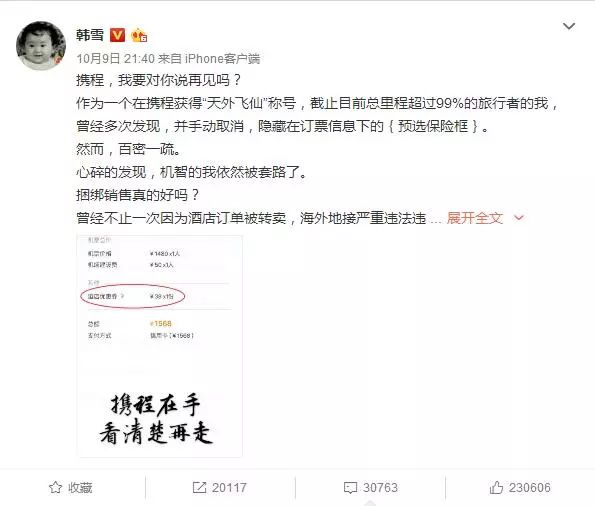Click the orange V verified badge
Viewport: 595px width, 506px height.
(x=117, y=35)
